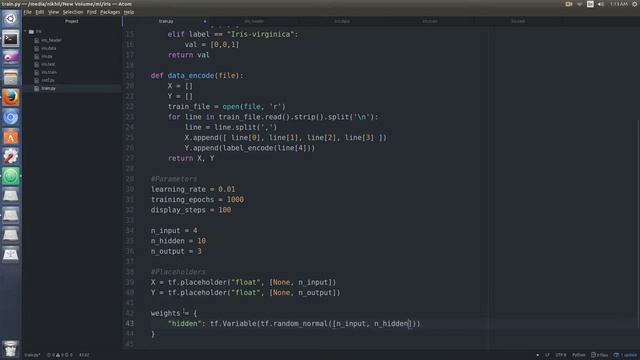Open iris.test in the project tree
This screenshot has width=640, height=360.
tap(48, 64)
